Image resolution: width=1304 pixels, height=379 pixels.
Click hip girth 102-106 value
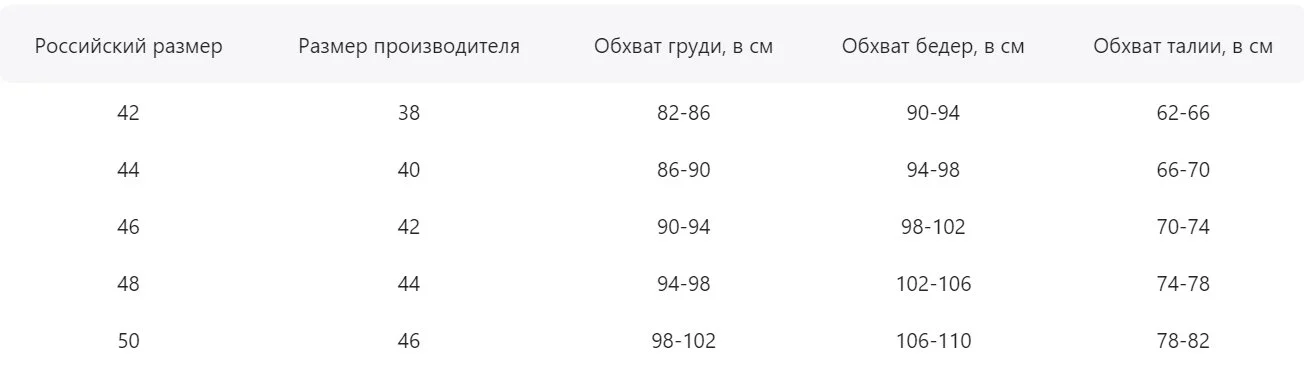point(933,284)
